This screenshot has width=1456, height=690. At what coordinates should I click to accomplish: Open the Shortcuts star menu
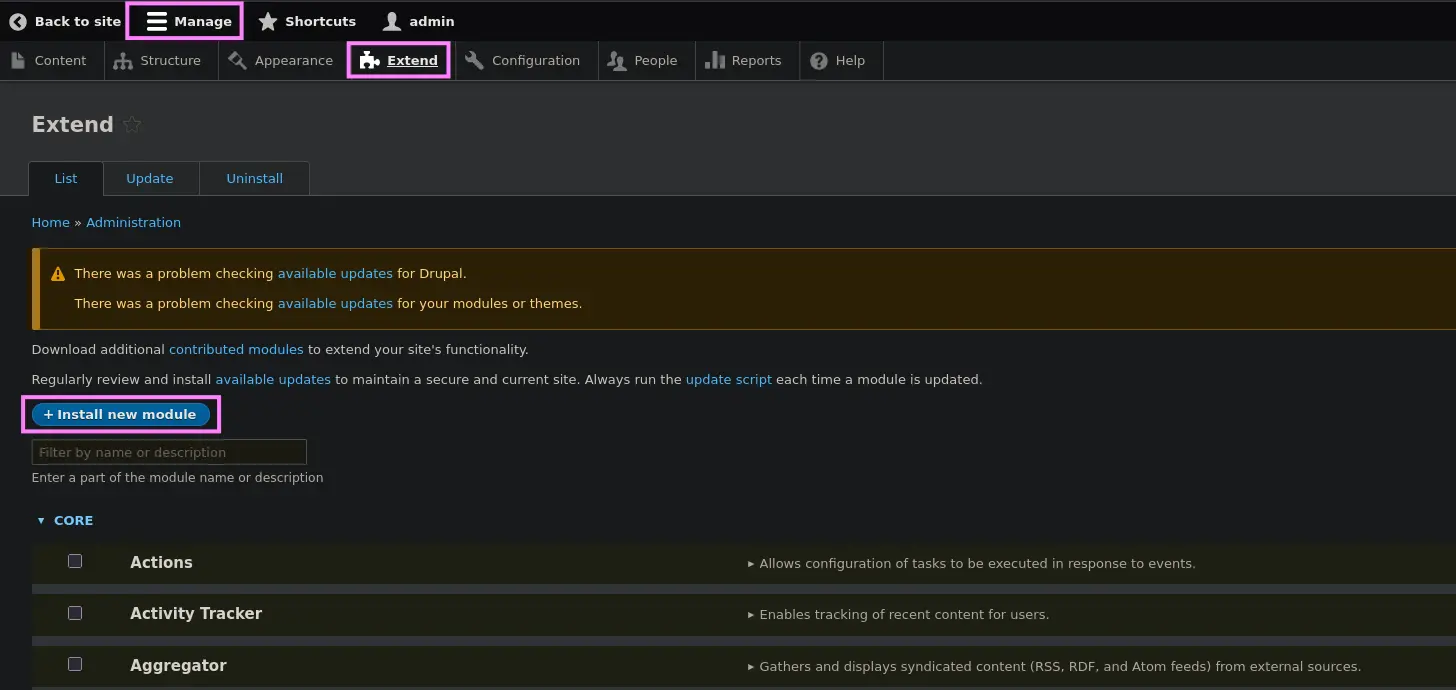tap(268, 21)
